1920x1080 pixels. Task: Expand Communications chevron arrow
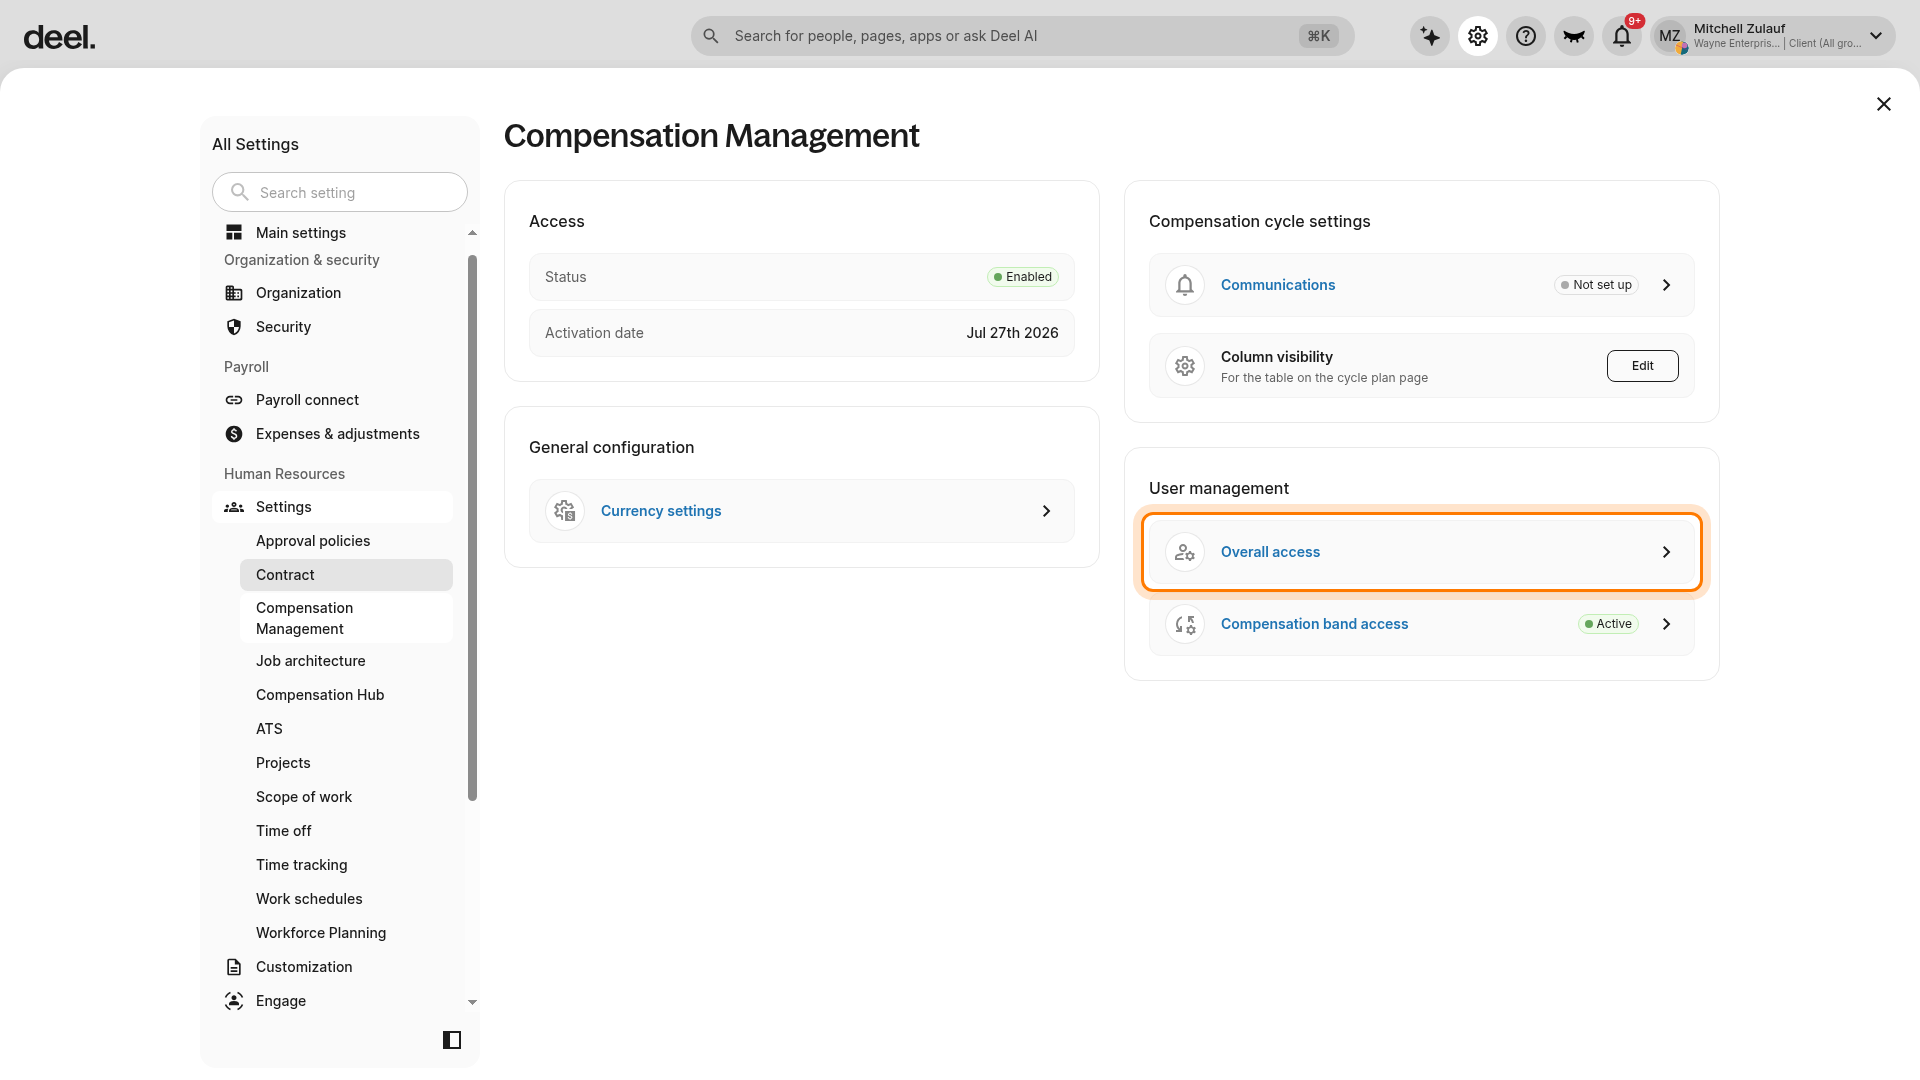pos(1667,285)
